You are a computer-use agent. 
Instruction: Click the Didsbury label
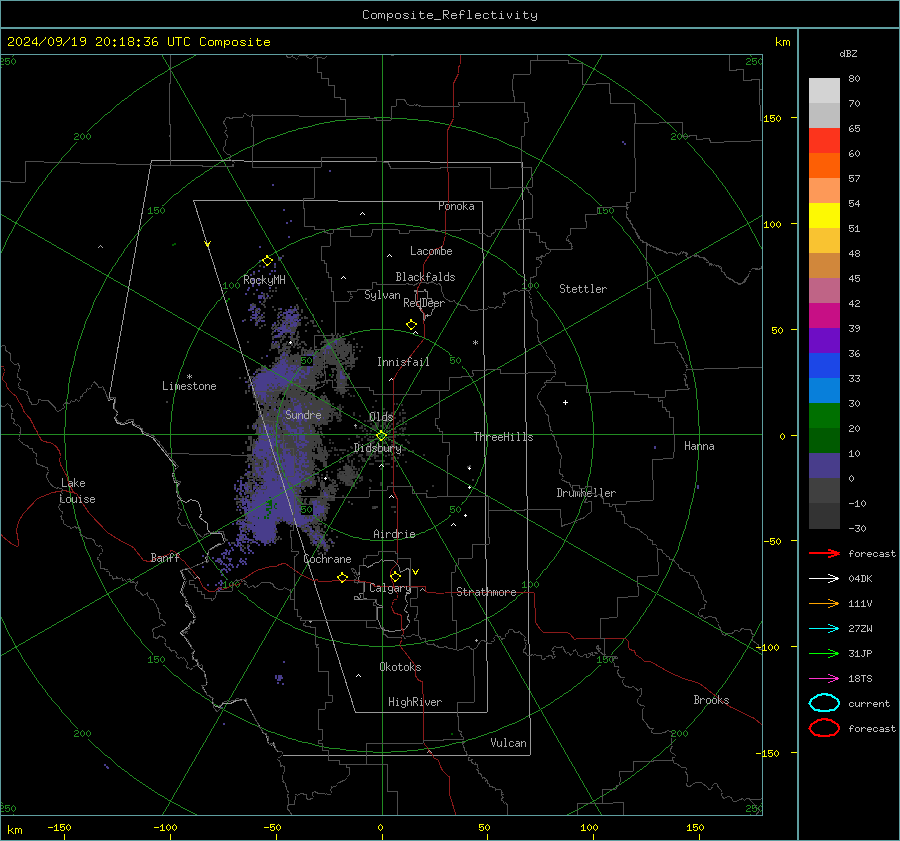[378, 448]
